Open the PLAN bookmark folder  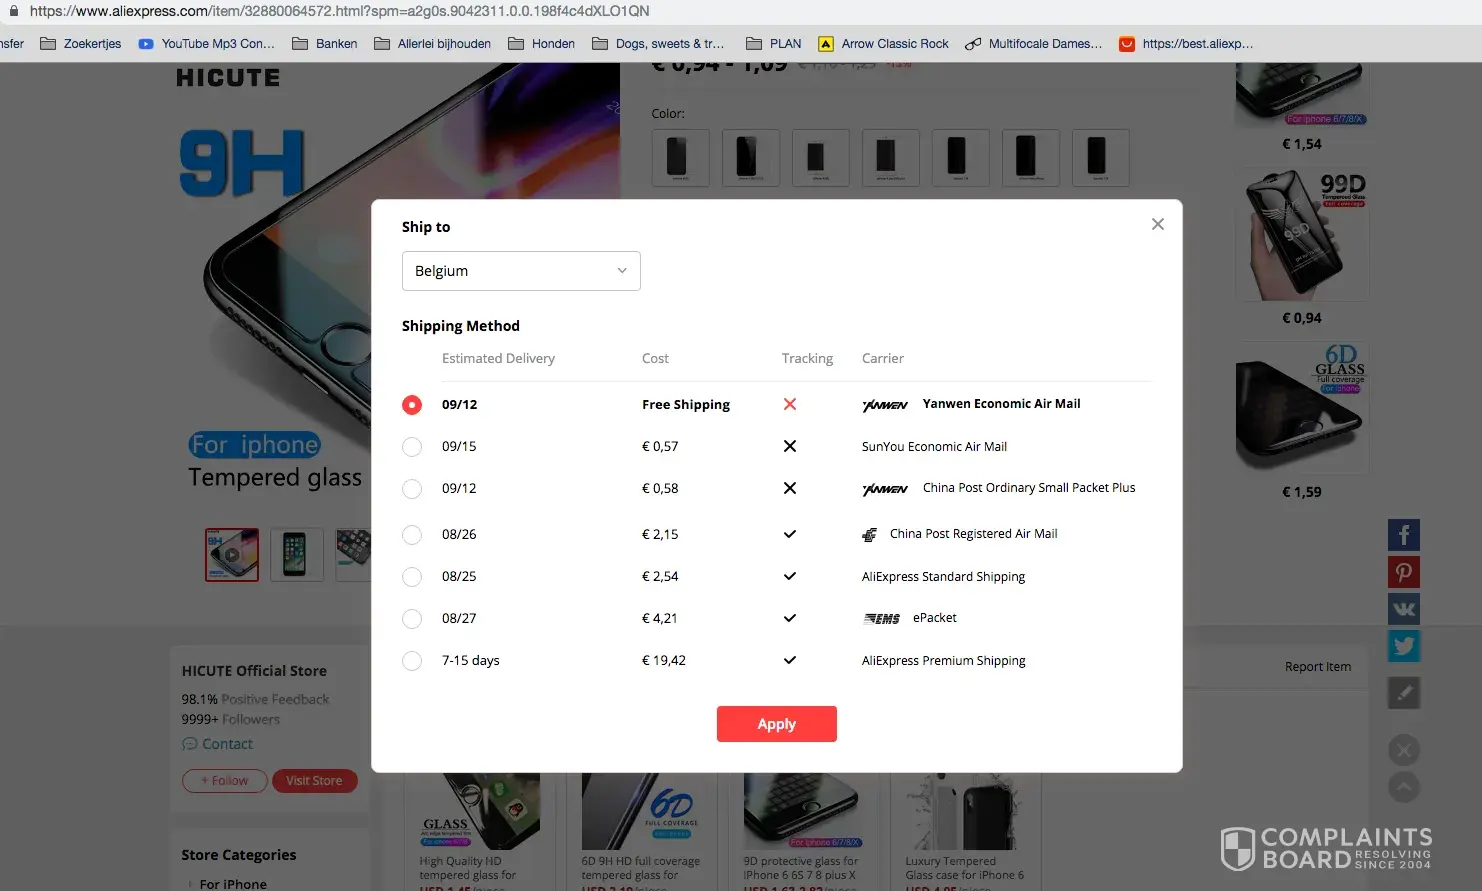774,44
